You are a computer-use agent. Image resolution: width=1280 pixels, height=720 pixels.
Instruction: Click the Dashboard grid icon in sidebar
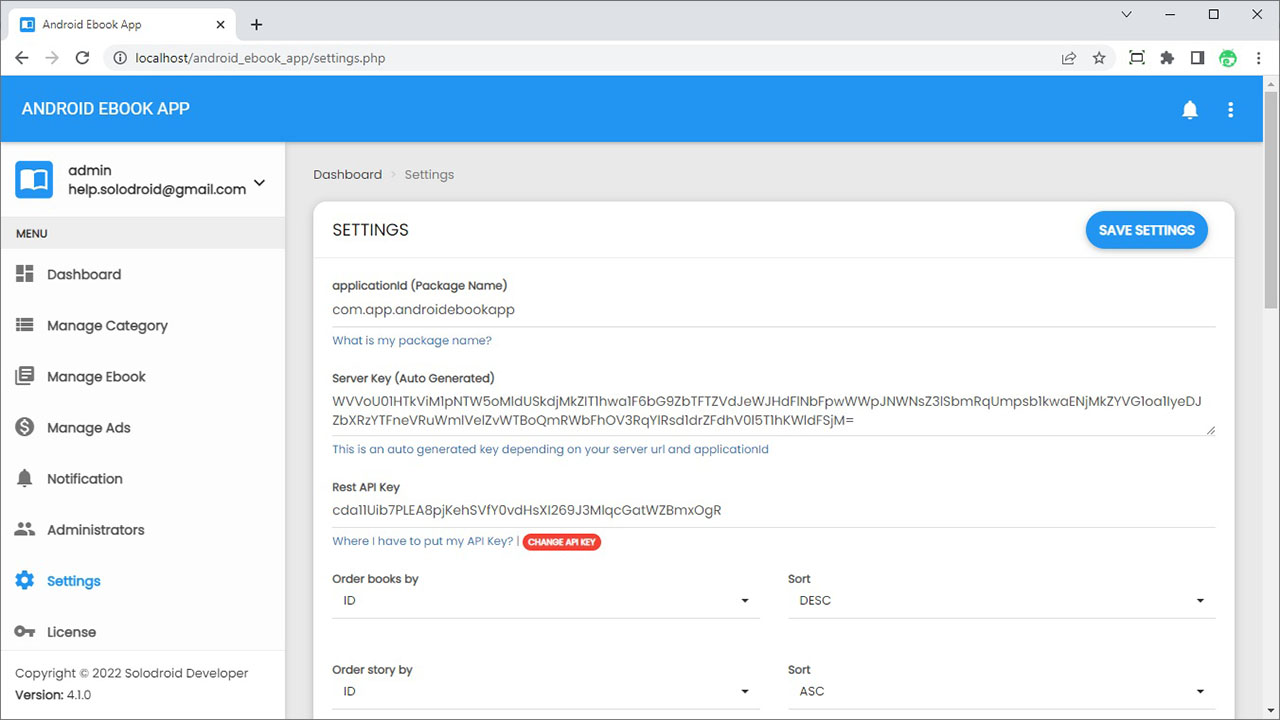pyautogui.click(x=25, y=274)
